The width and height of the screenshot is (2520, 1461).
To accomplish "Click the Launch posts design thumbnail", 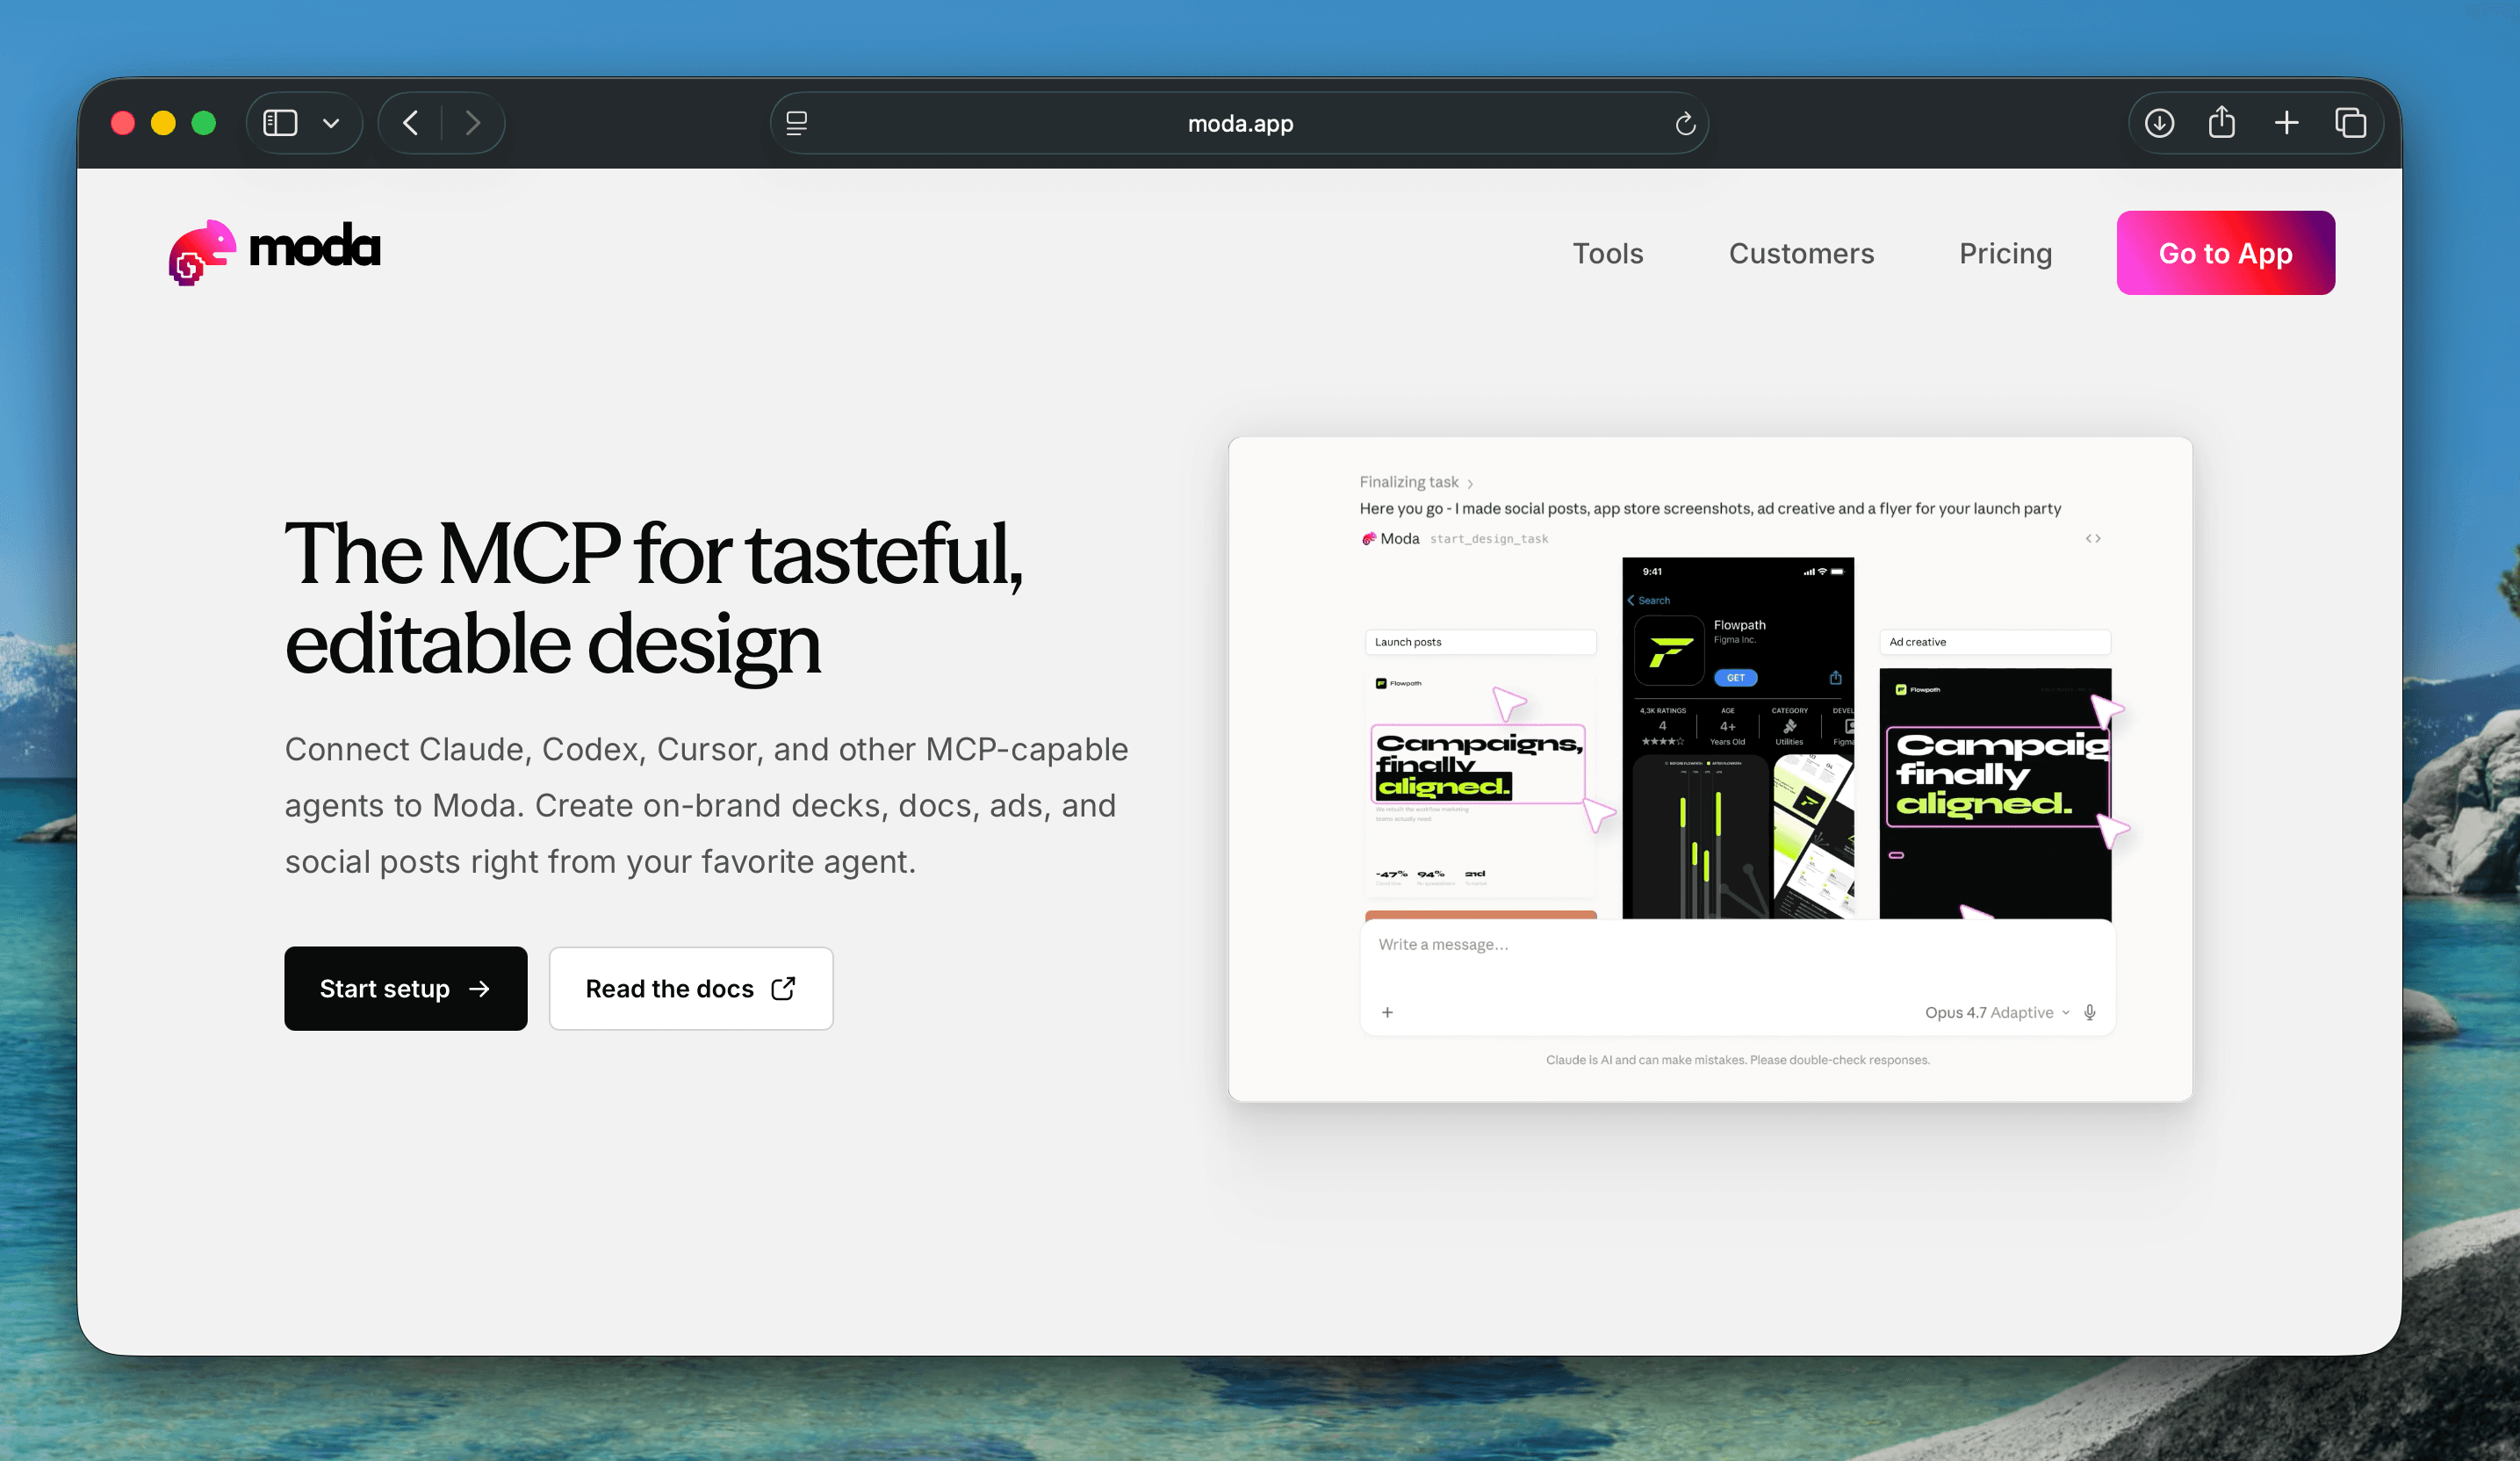I will pos(1480,785).
